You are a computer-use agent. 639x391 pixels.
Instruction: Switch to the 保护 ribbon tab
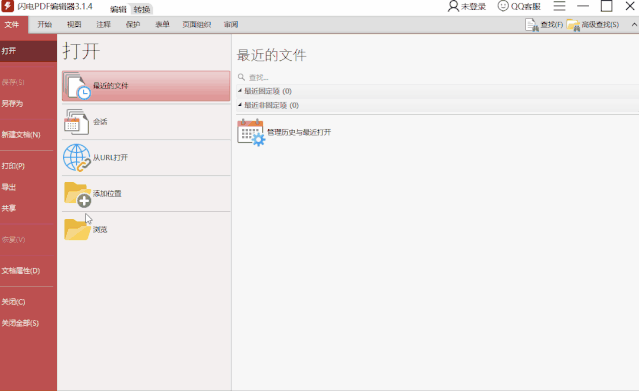point(132,24)
